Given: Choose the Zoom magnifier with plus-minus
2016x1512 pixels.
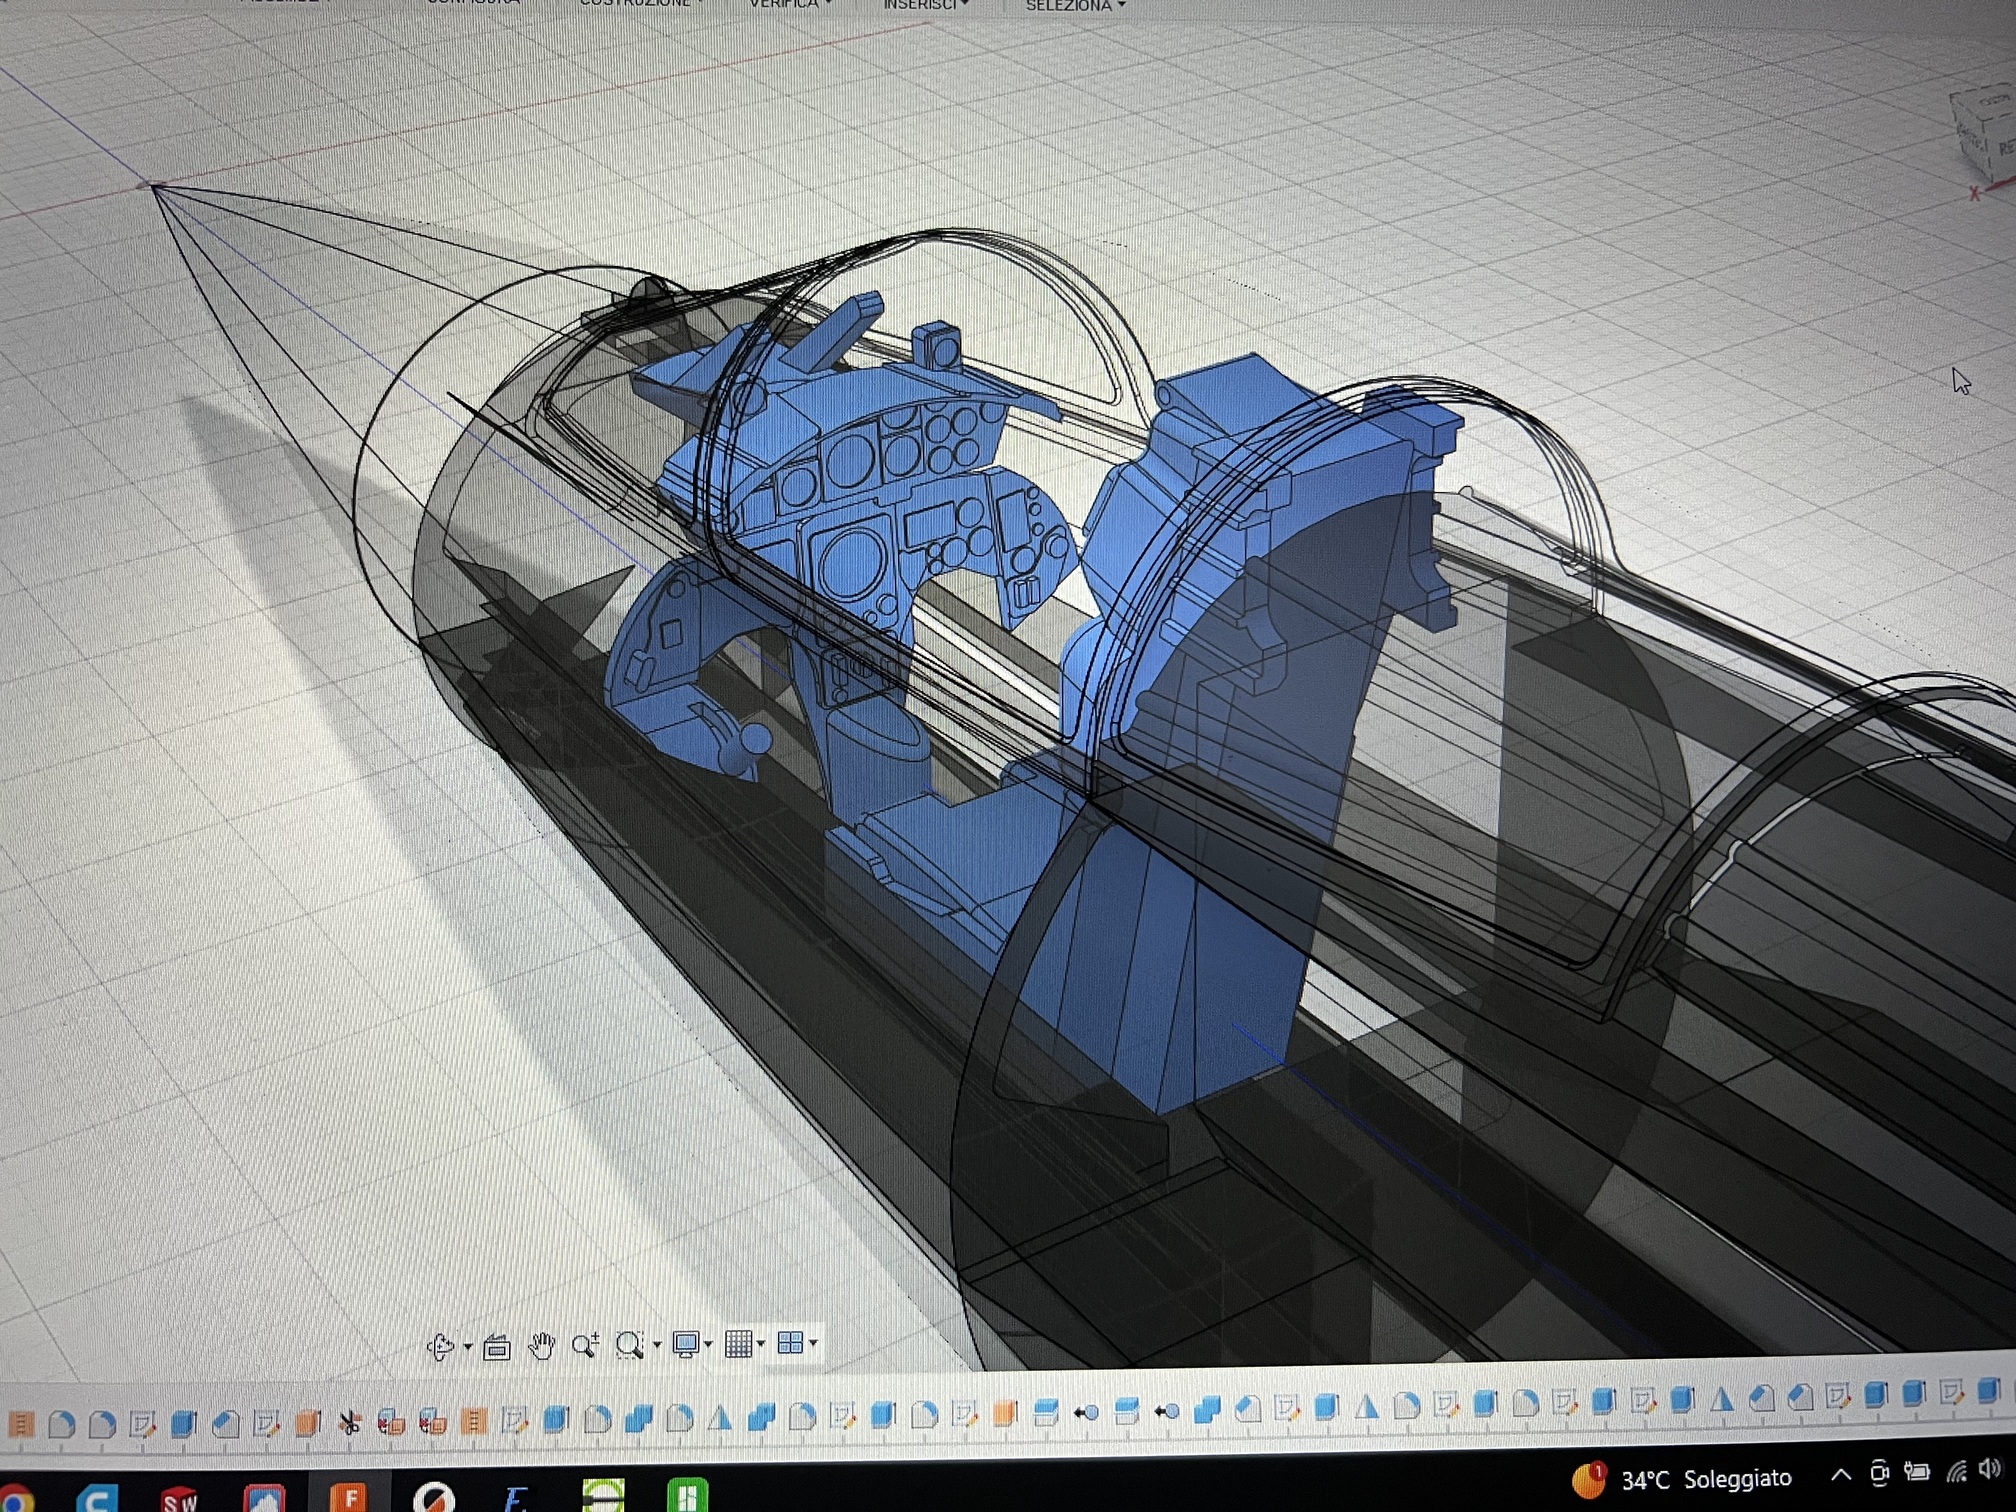Looking at the screenshot, I should (585, 1345).
